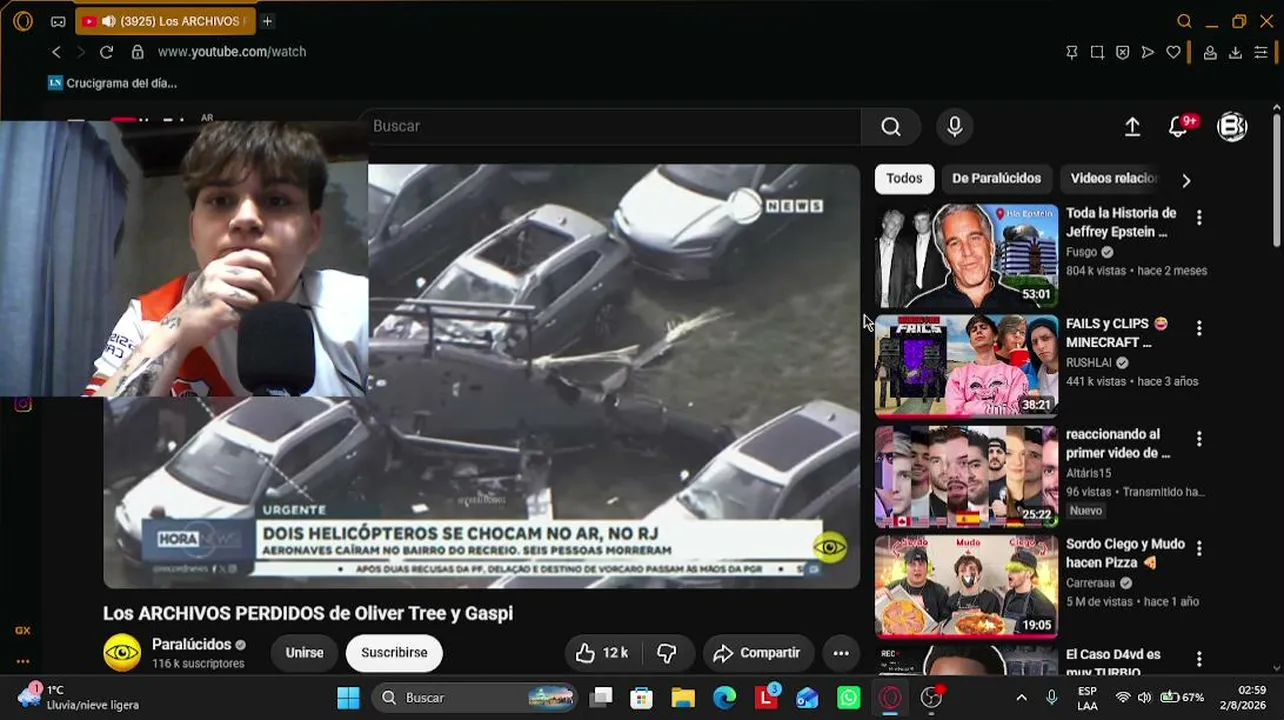Click the YouTube Buscar search field
1284x720 pixels.
pos(610,126)
